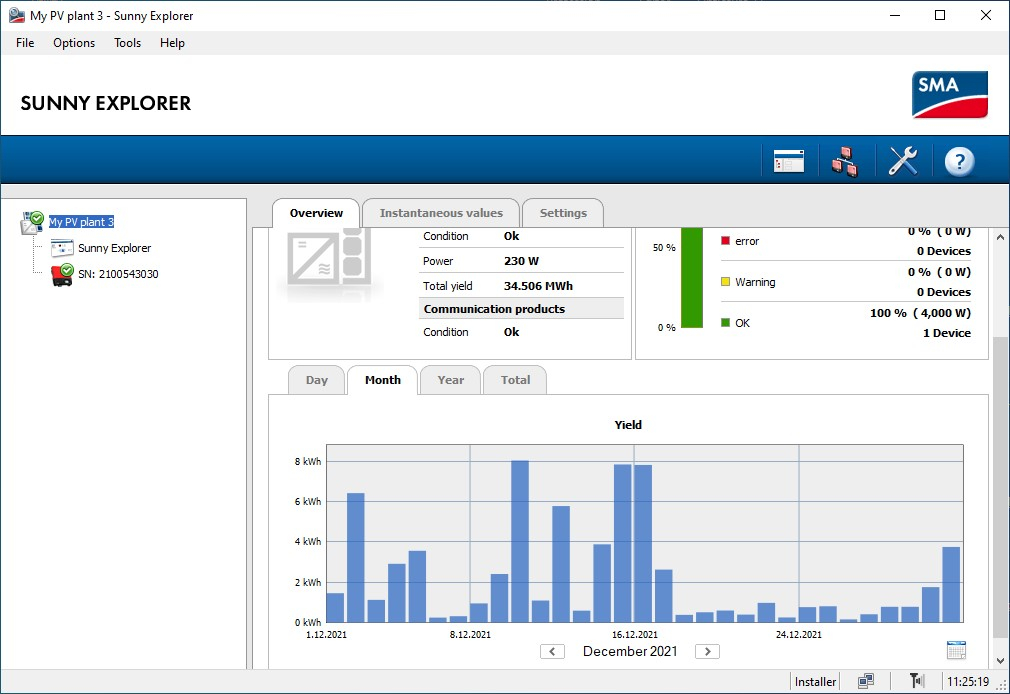The width and height of the screenshot is (1010, 694).
Task: Show the Day yield chart tab
Action: click(x=316, y=380)
